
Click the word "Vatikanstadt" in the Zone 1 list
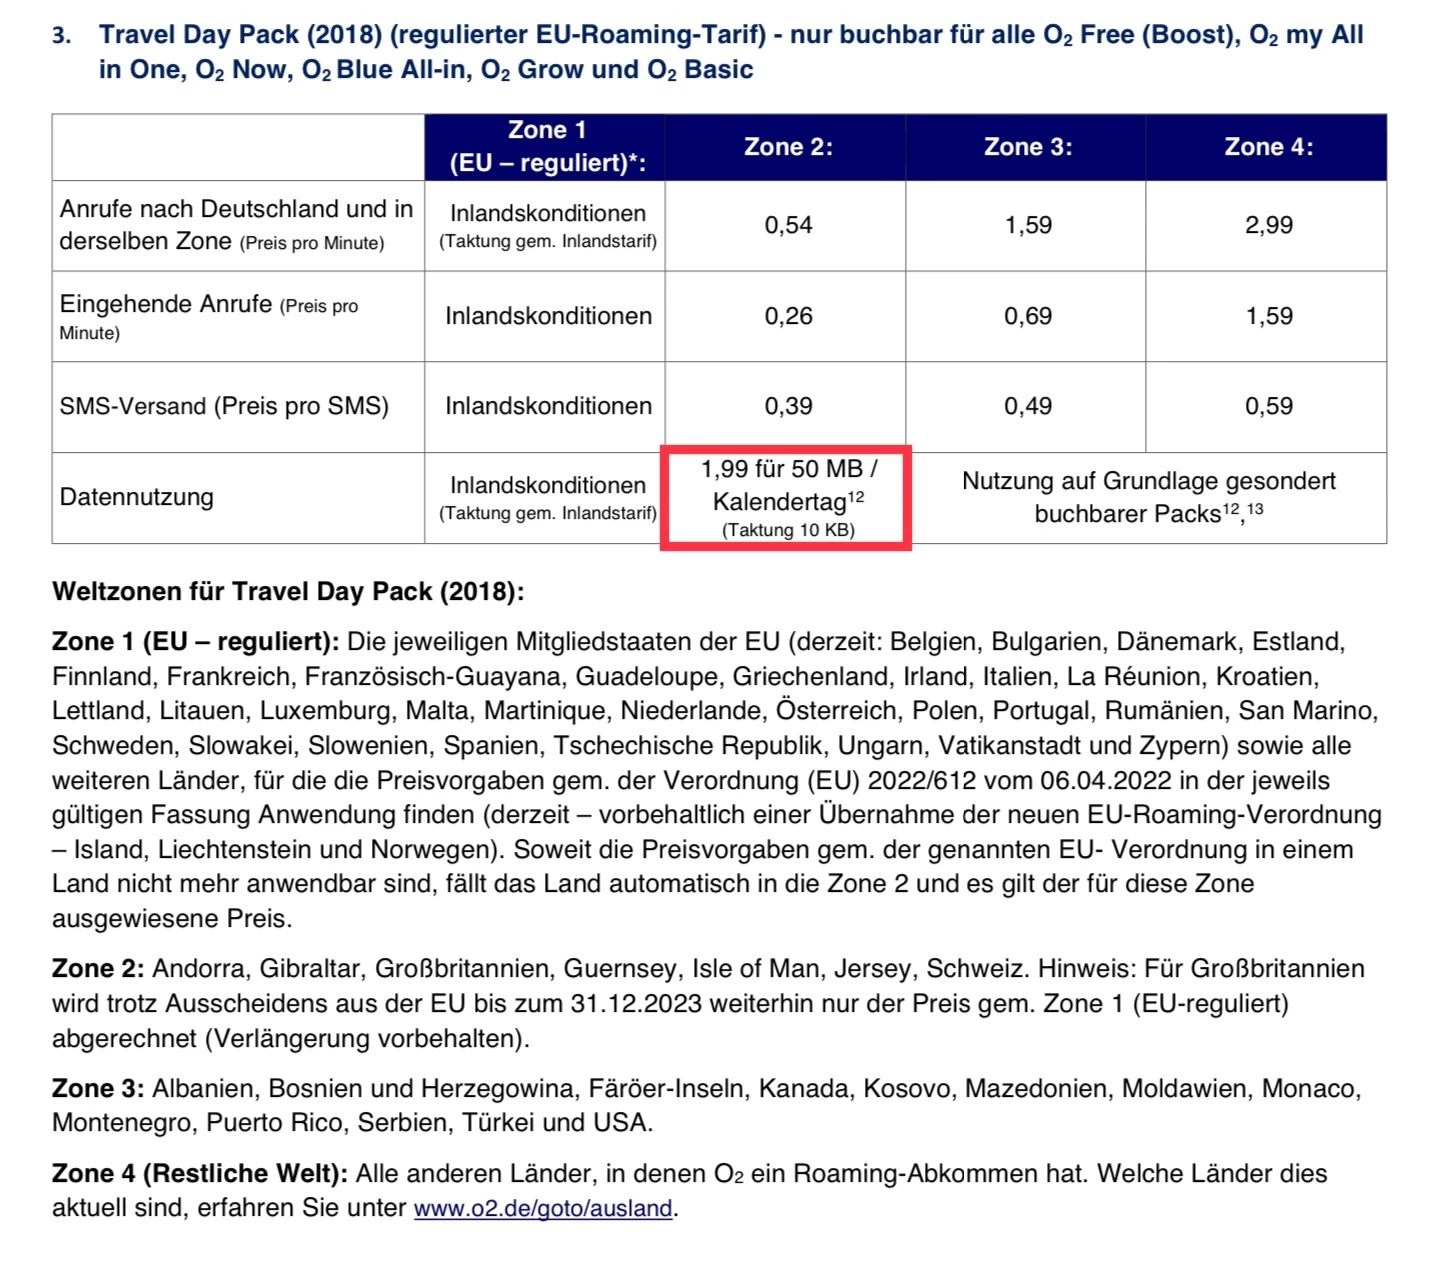pos(1011,746)
